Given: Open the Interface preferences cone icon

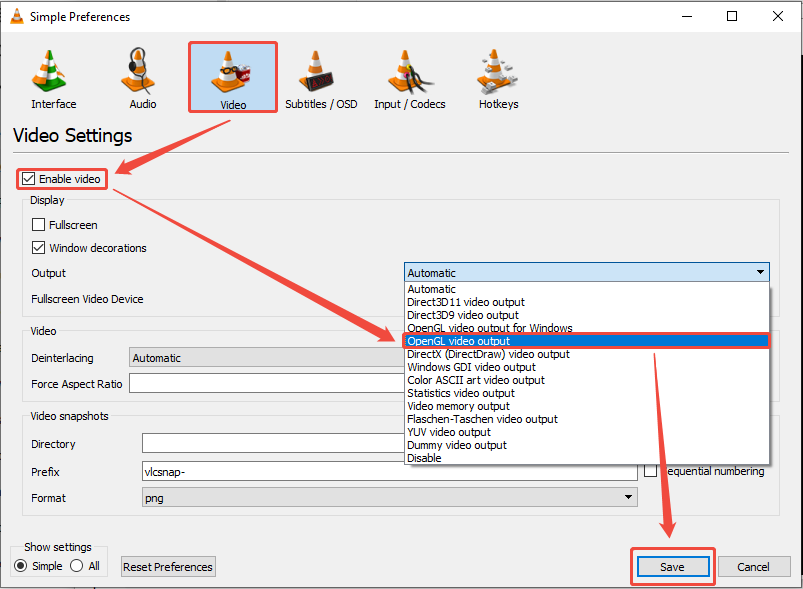Looking at the screenshot, I should click(49, 71).
